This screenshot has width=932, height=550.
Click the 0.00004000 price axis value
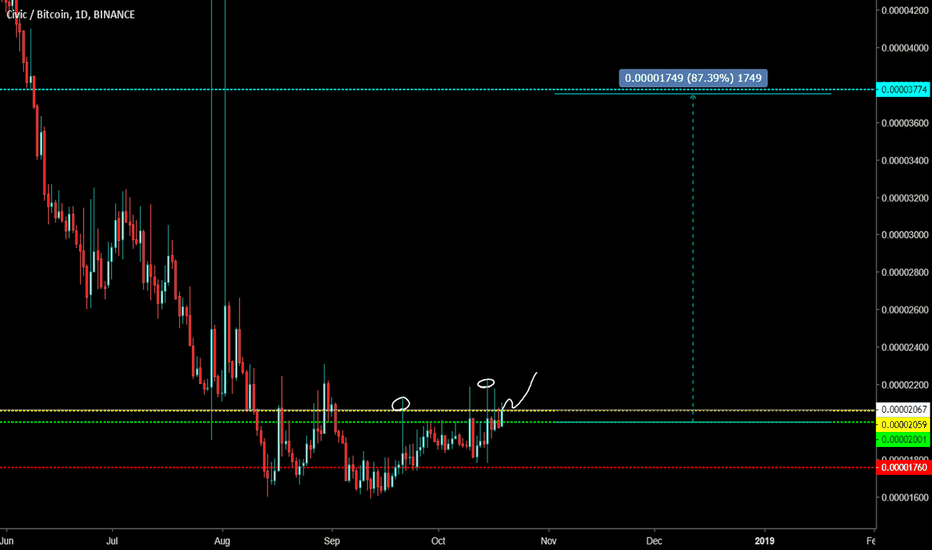[x=905, y=48]
